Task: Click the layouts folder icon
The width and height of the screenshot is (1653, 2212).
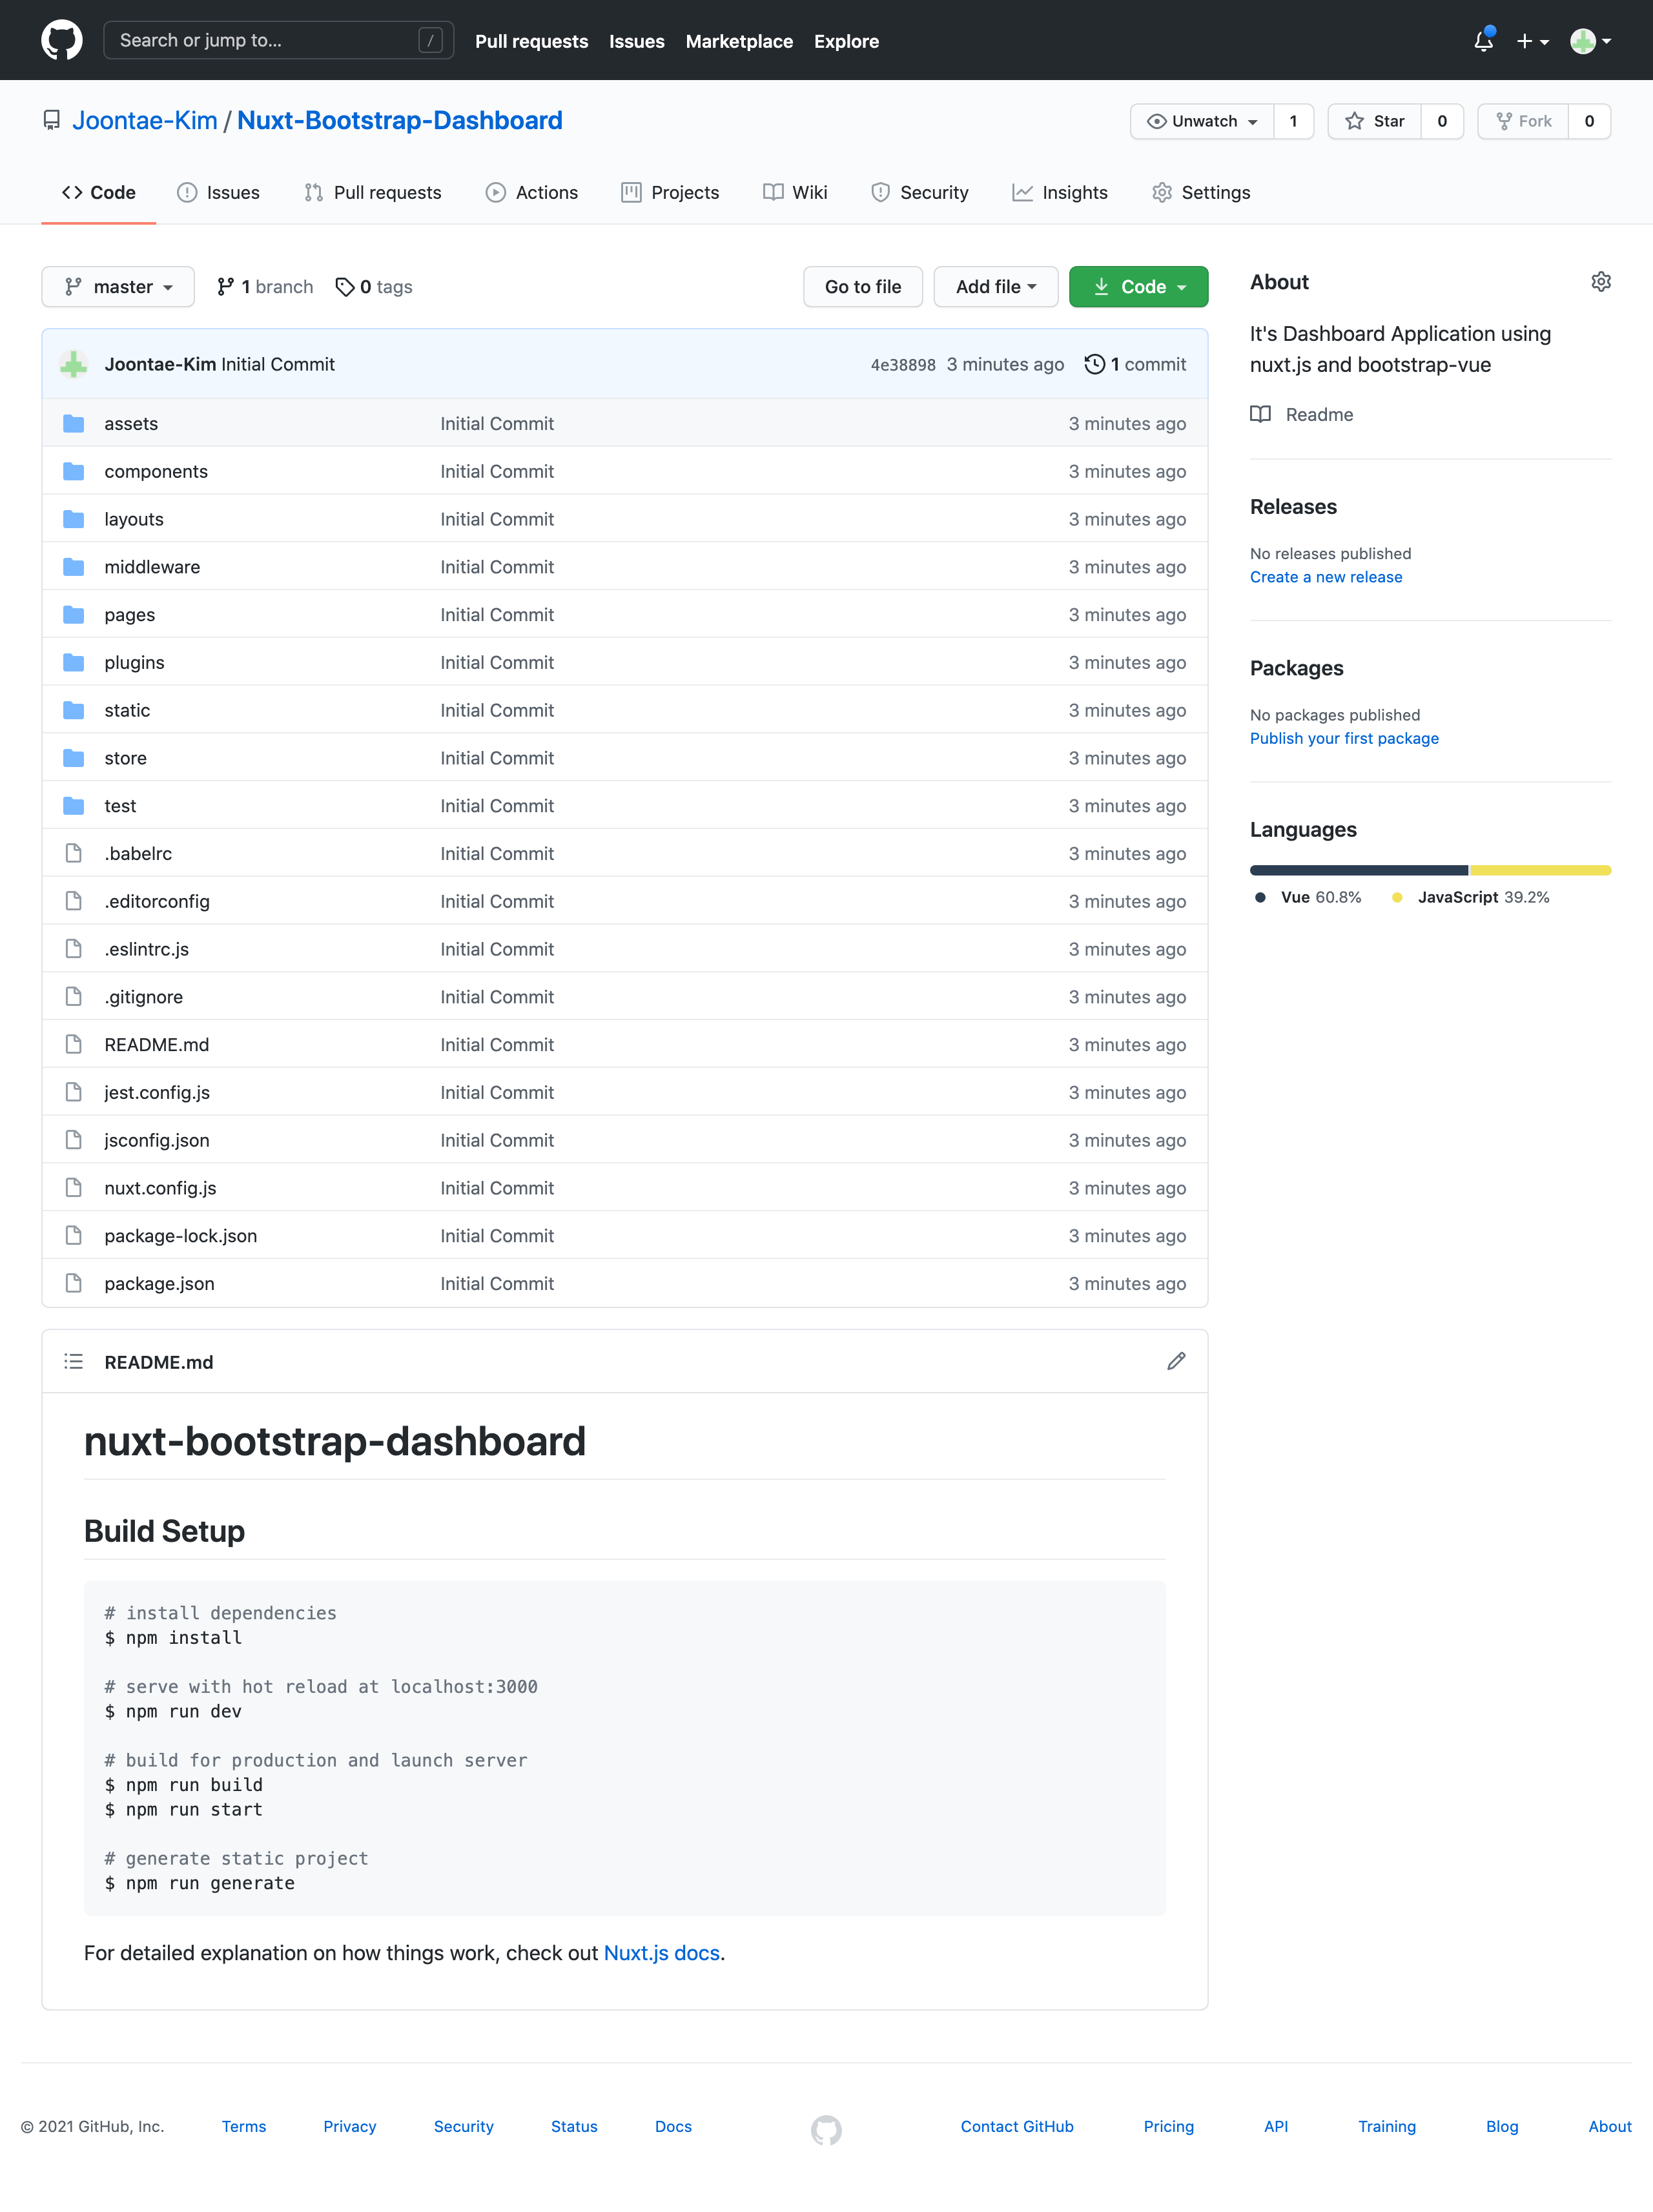Action: click(x=73, y=519)
